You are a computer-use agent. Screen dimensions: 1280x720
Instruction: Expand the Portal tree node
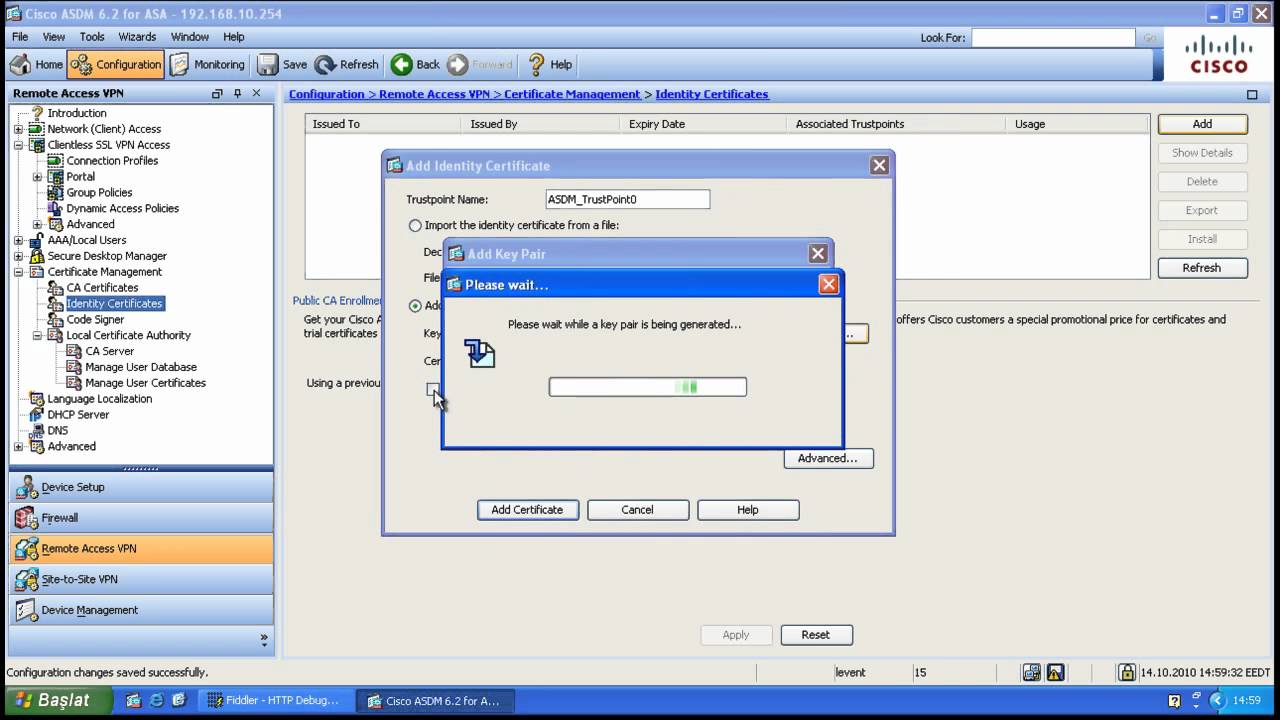[37, 177]
